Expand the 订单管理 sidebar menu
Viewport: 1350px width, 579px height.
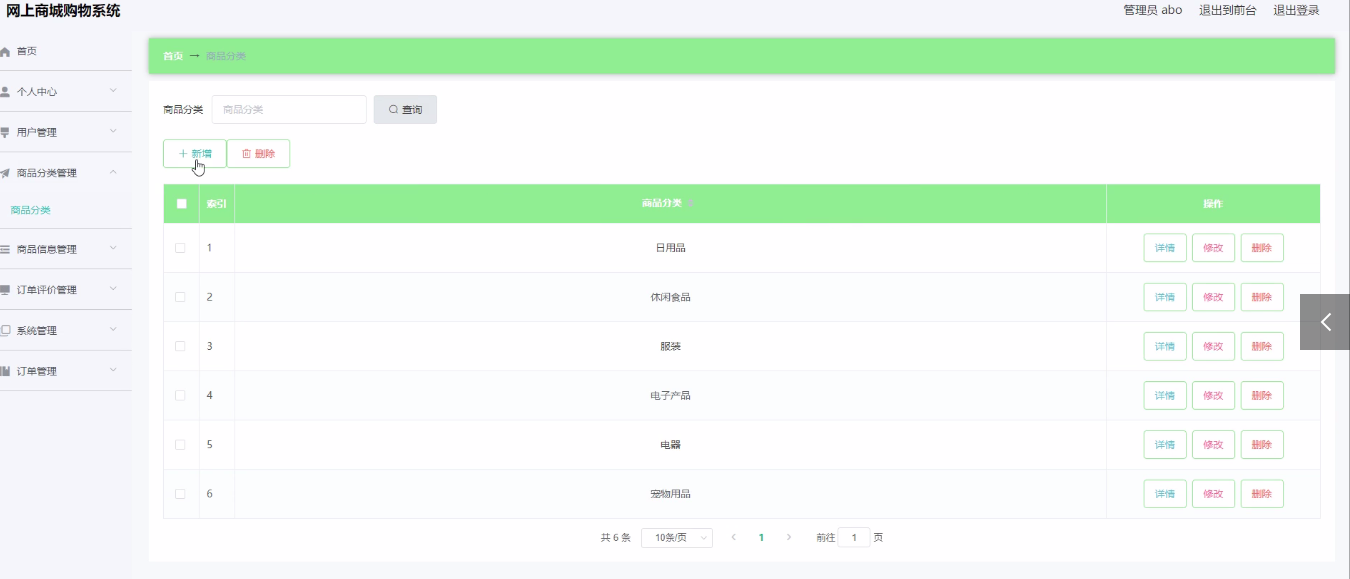(x=60, y=371)
